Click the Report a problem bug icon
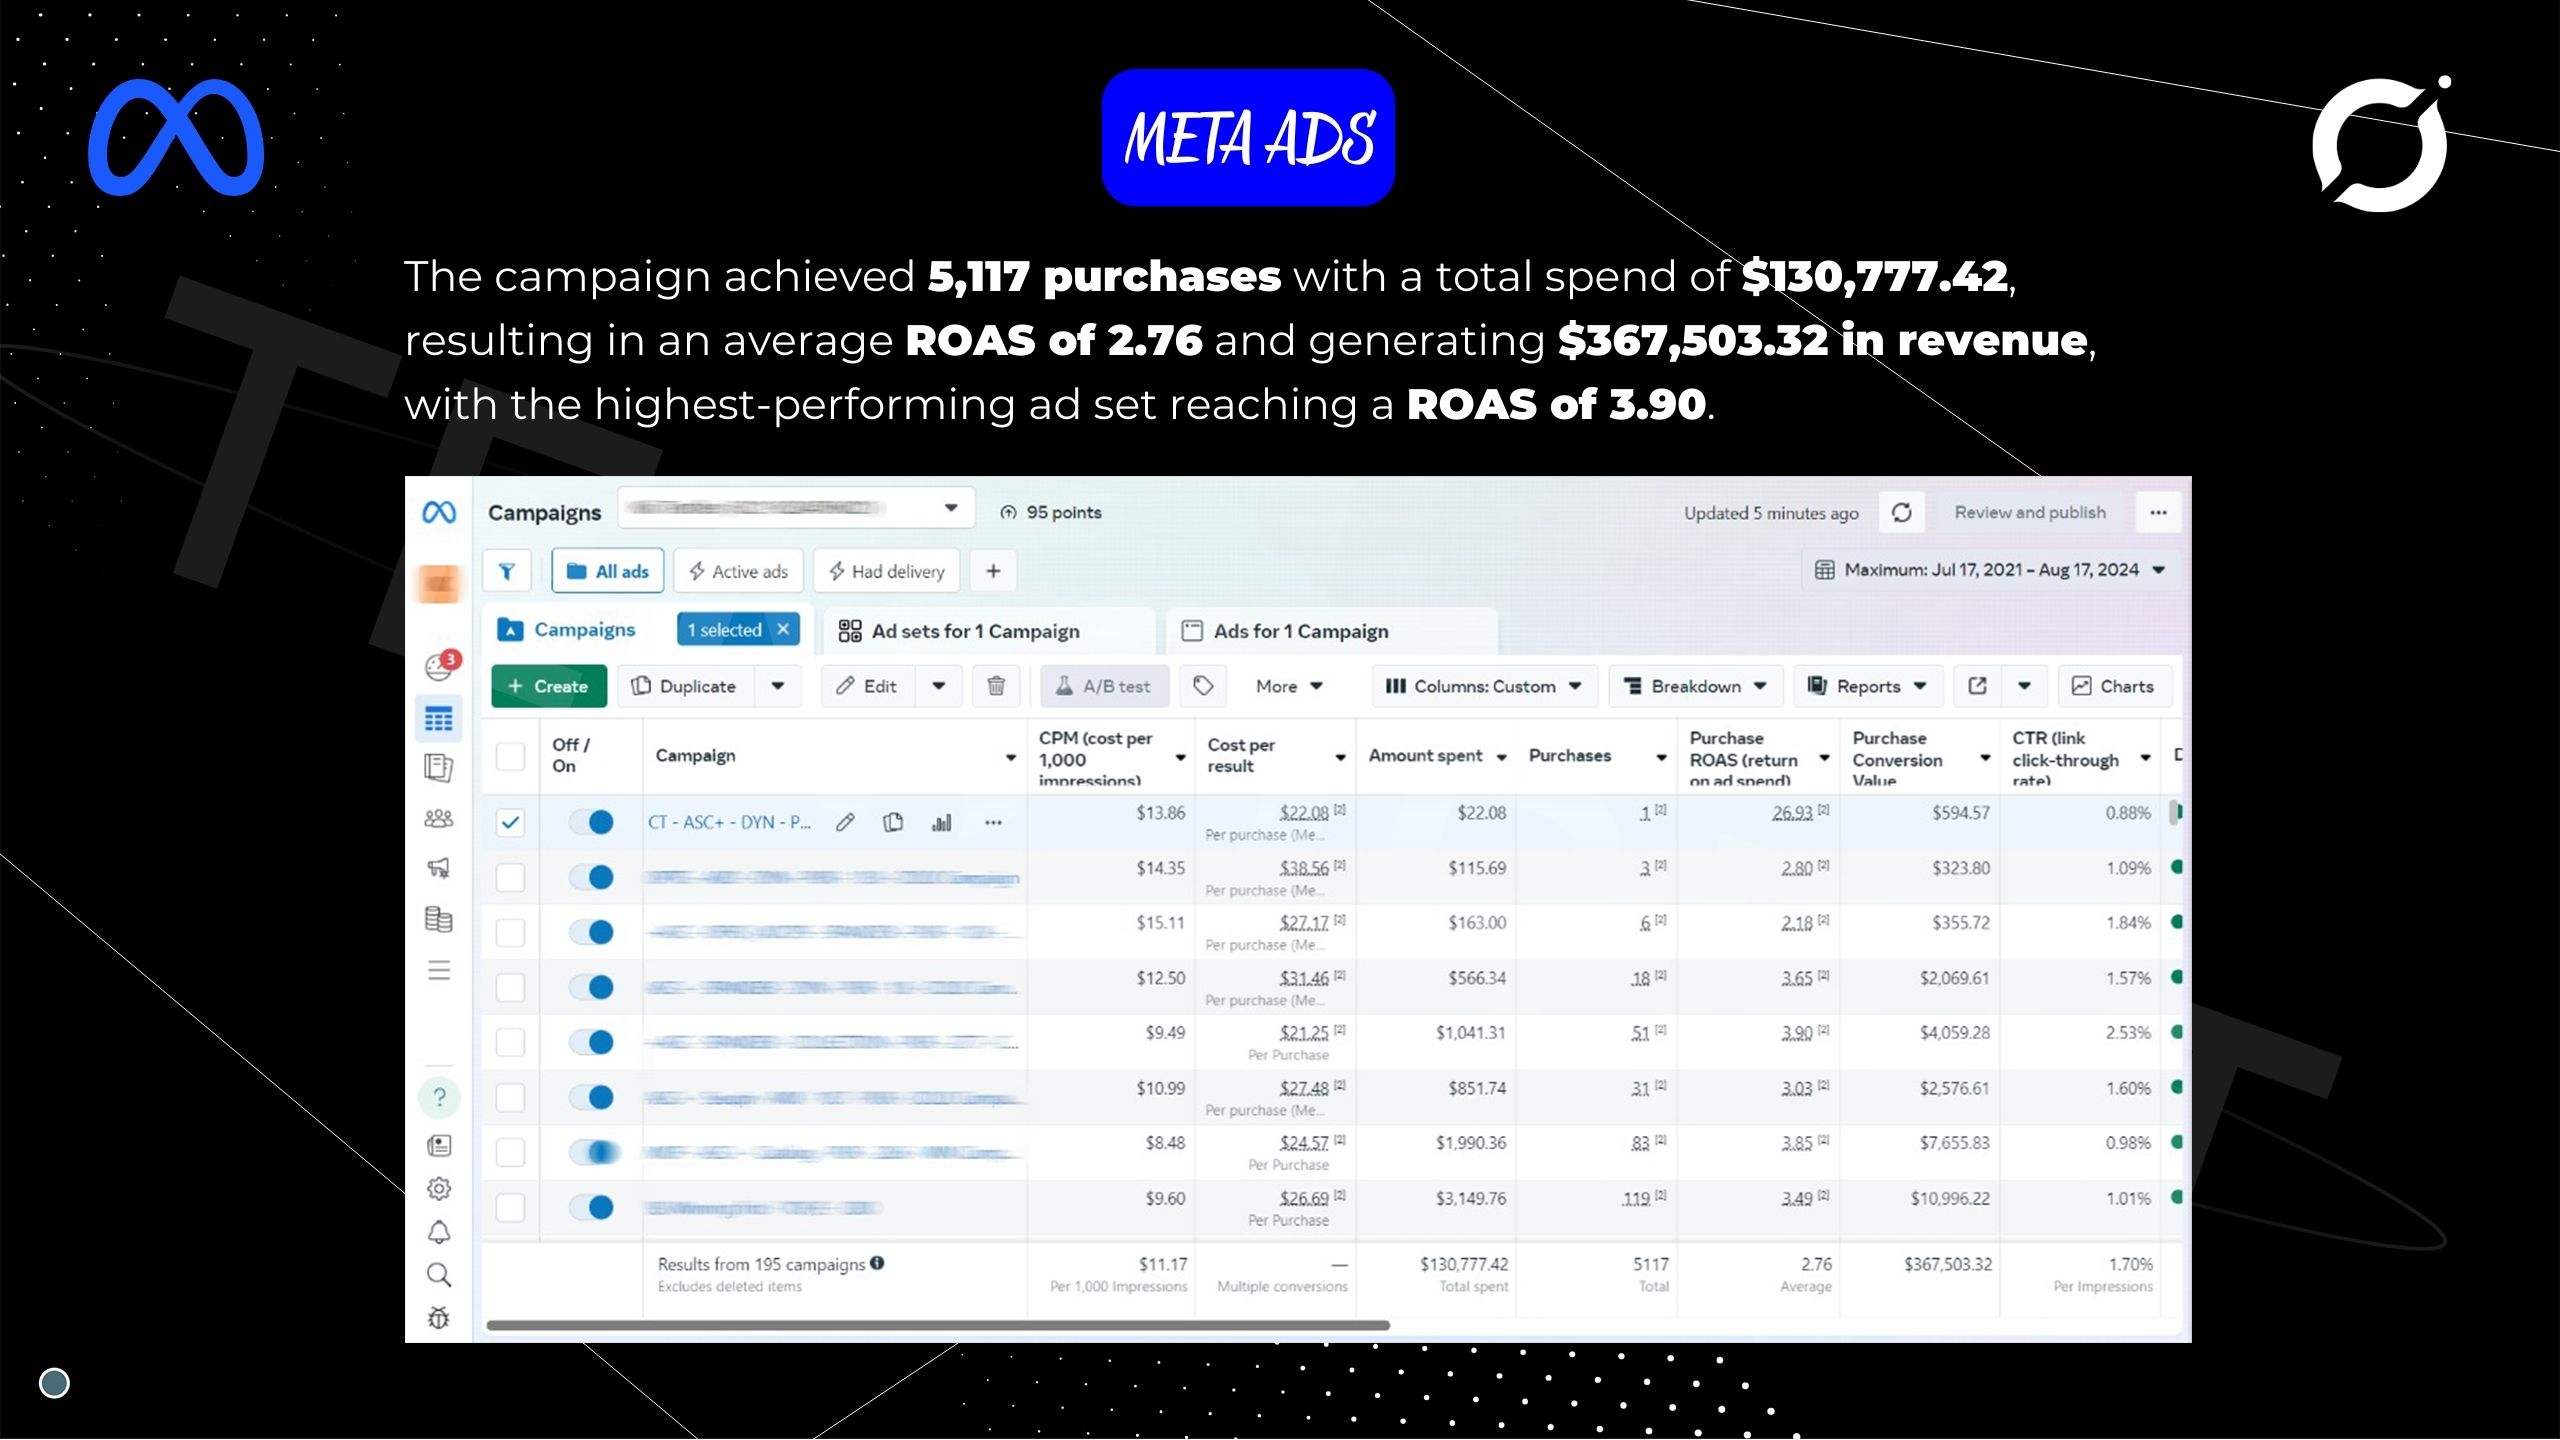 point(439,1318)
